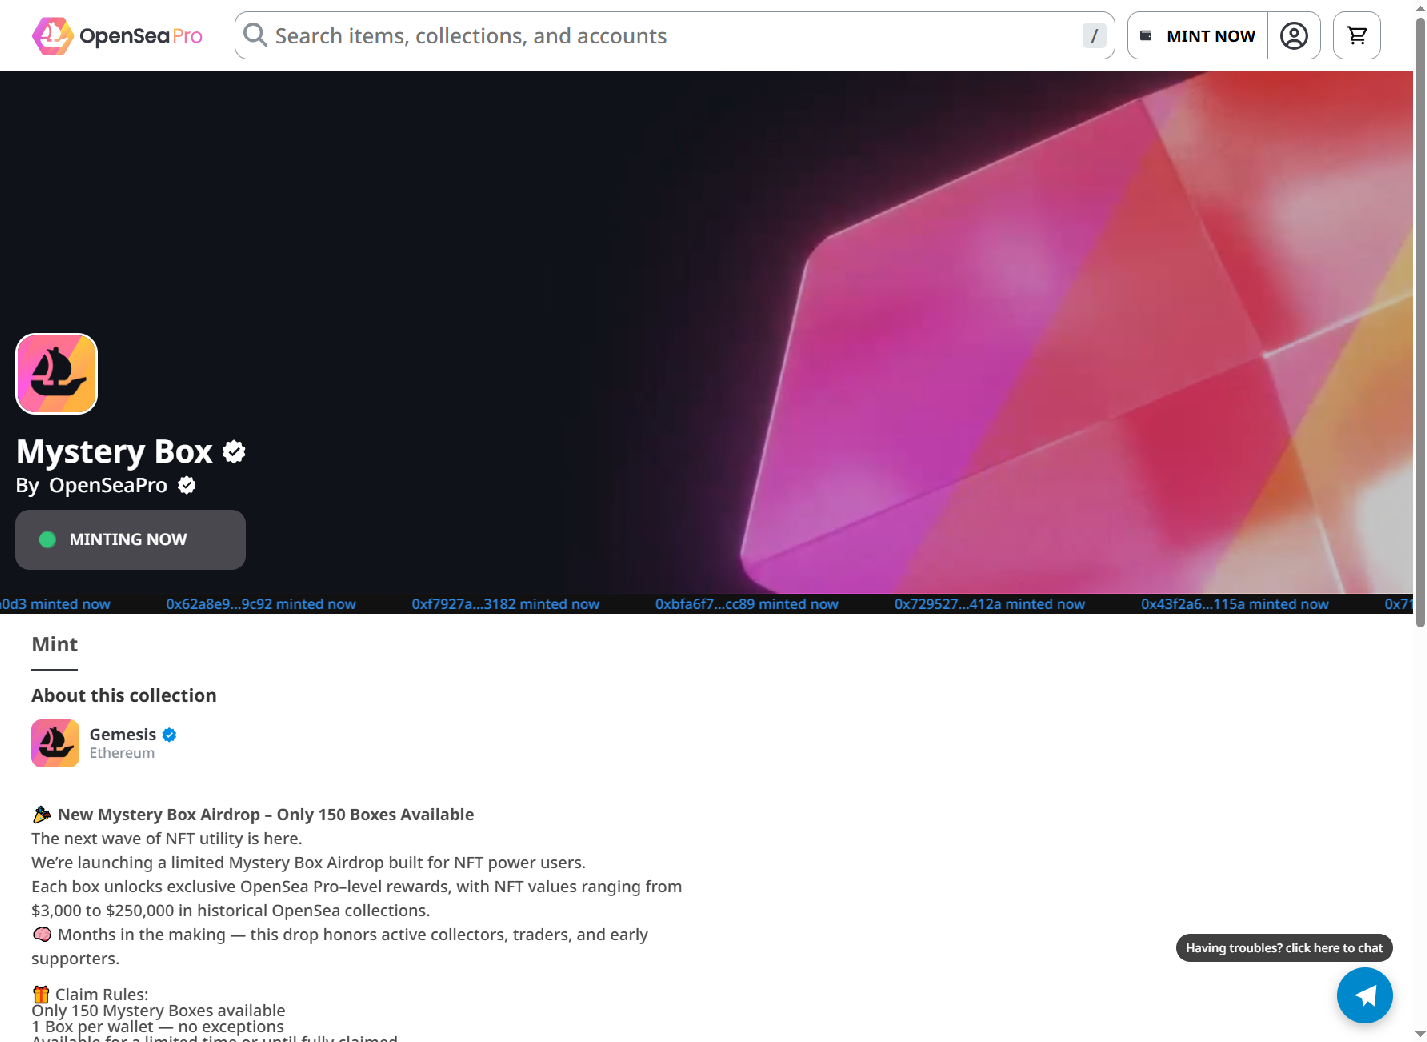Click the 'Claim Rules:' heading
Screen dimensions: 1427x1042
click(x=102, y=994)
